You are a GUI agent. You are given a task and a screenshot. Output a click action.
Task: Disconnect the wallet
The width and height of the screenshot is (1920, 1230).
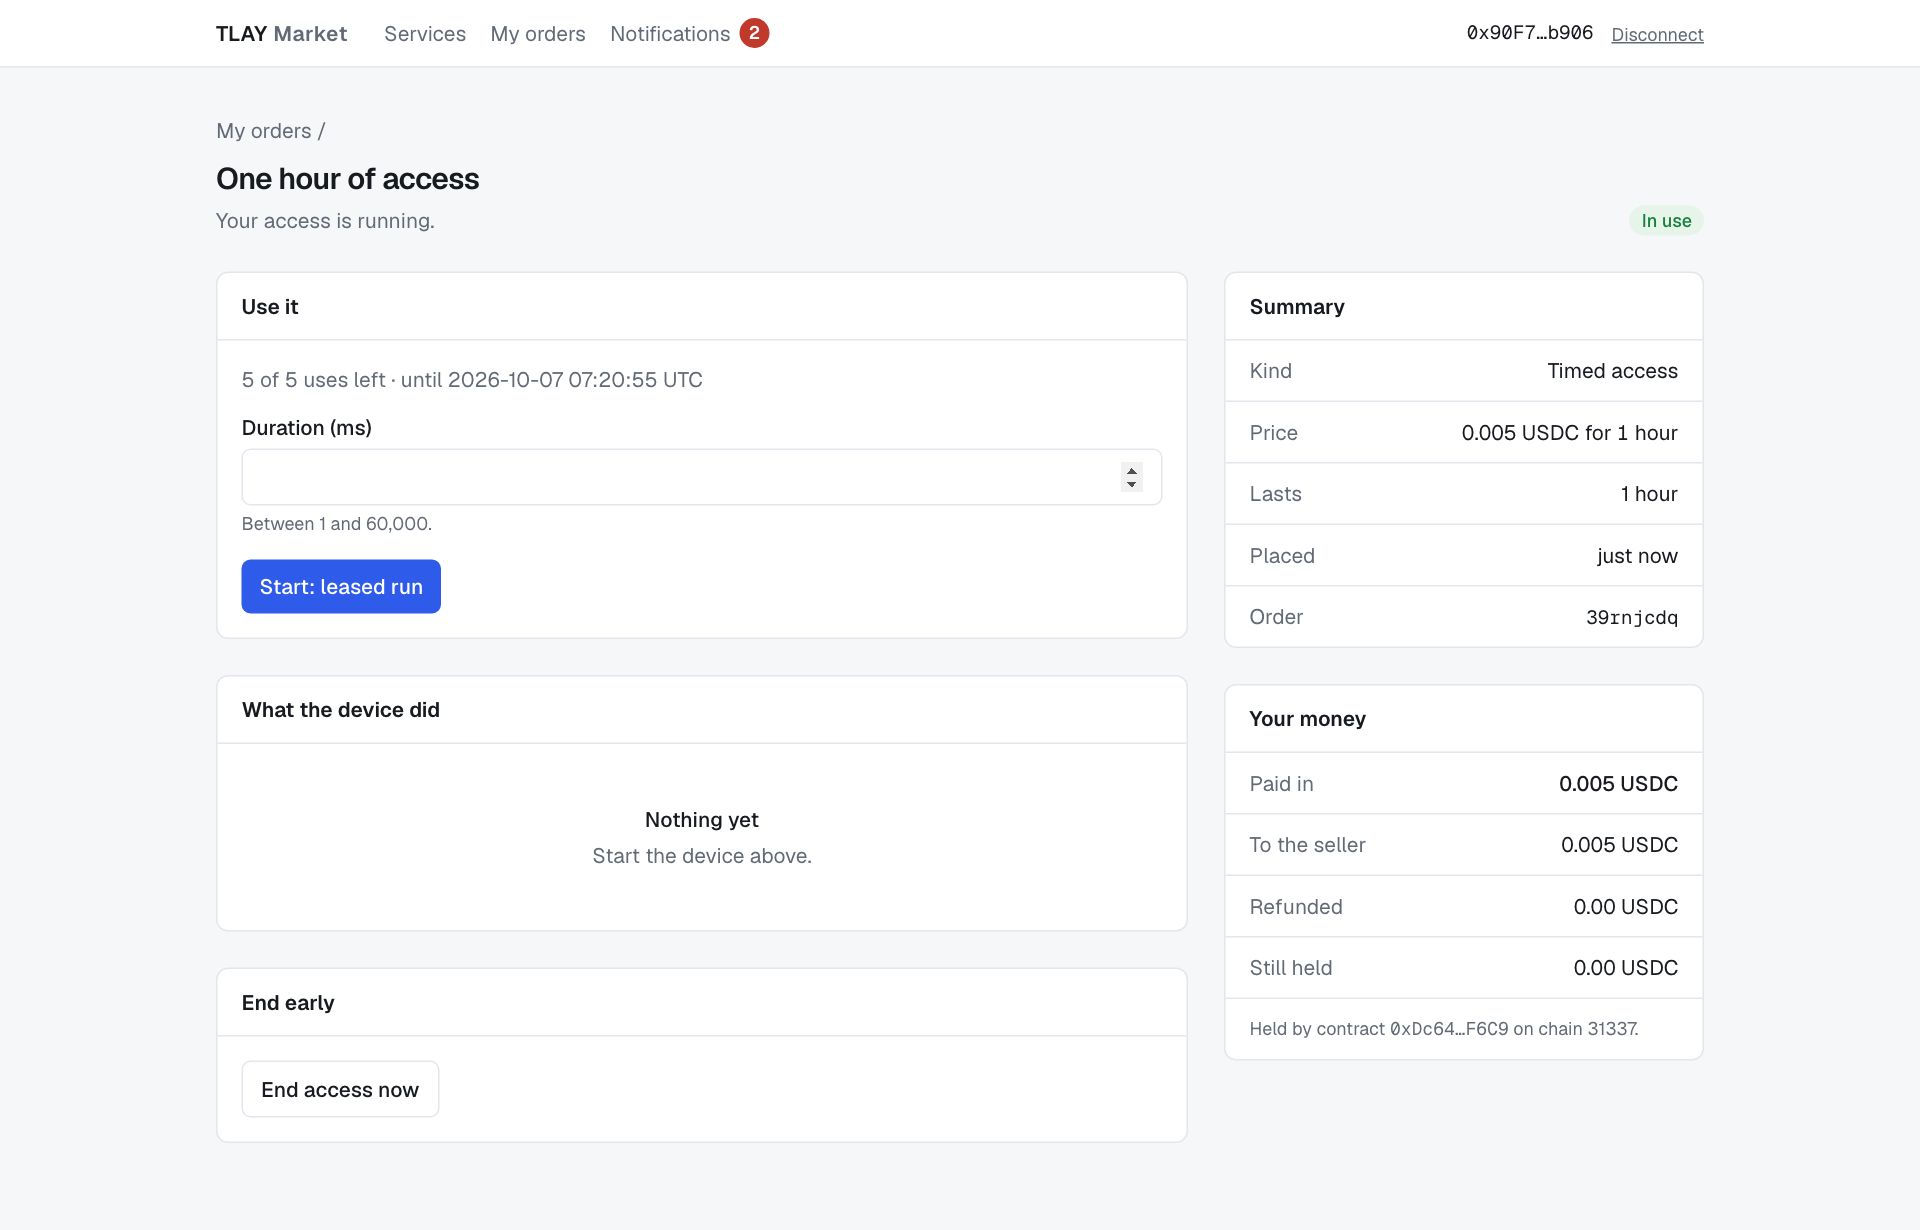point(1657,35)
